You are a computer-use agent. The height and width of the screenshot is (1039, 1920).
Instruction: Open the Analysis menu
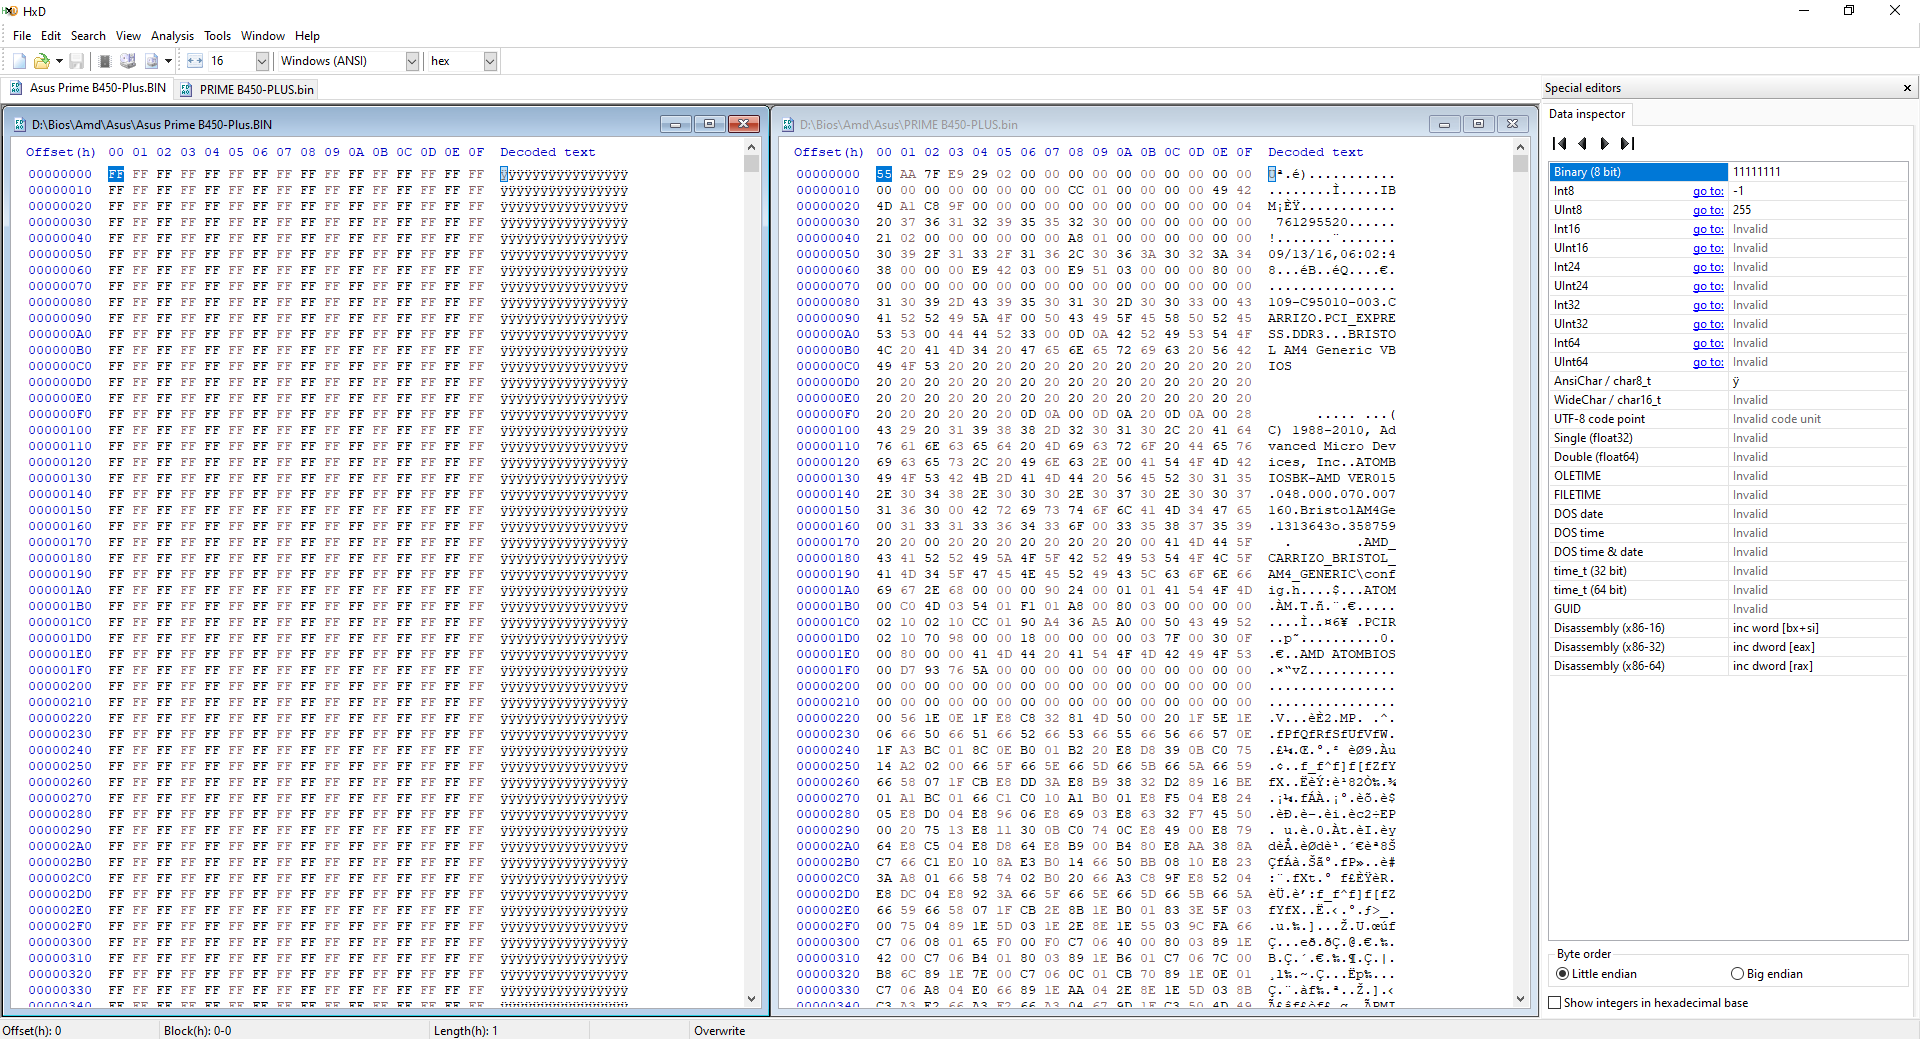point(172,36)
